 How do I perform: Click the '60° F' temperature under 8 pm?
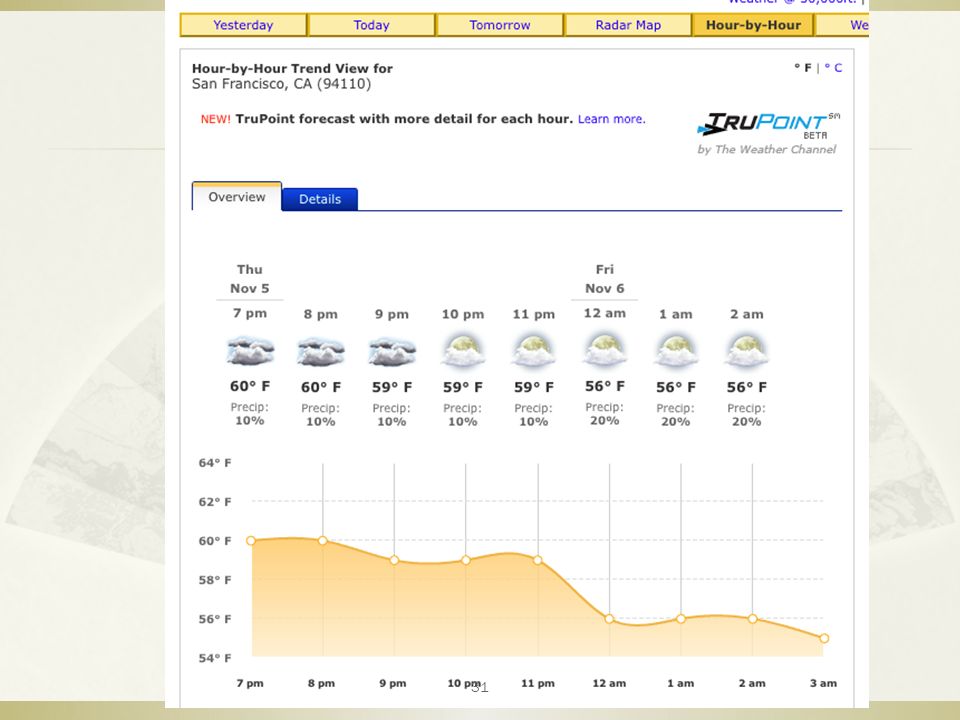tap(321, 387)
